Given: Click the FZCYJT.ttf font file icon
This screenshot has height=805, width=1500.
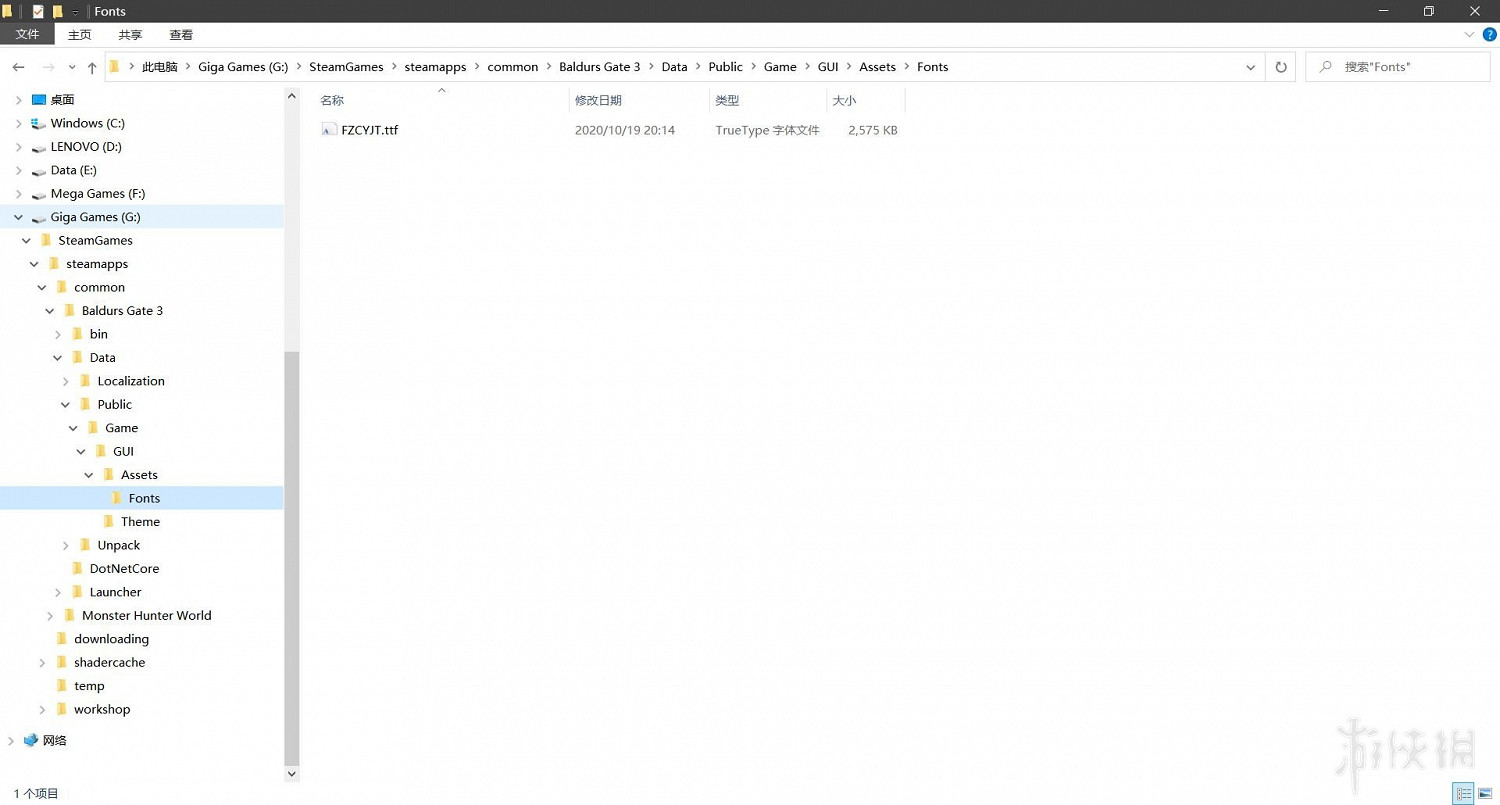Looking at the screenshot, I should click(x=329, y=130).
